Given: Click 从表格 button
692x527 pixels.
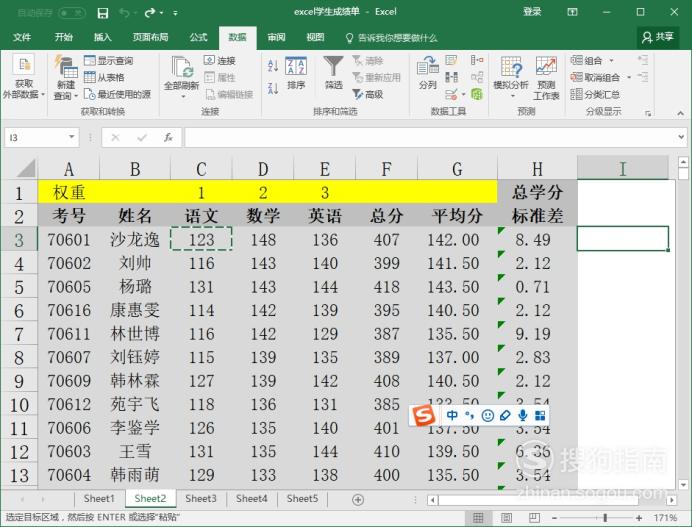Looking at the screenshot, I should (x=104, y=77).
